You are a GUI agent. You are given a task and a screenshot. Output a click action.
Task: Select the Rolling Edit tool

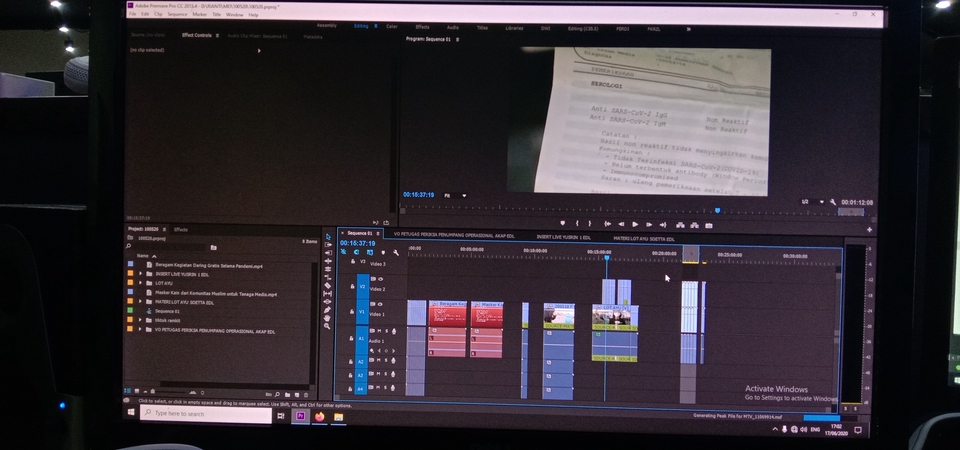[x=328, y=269]
